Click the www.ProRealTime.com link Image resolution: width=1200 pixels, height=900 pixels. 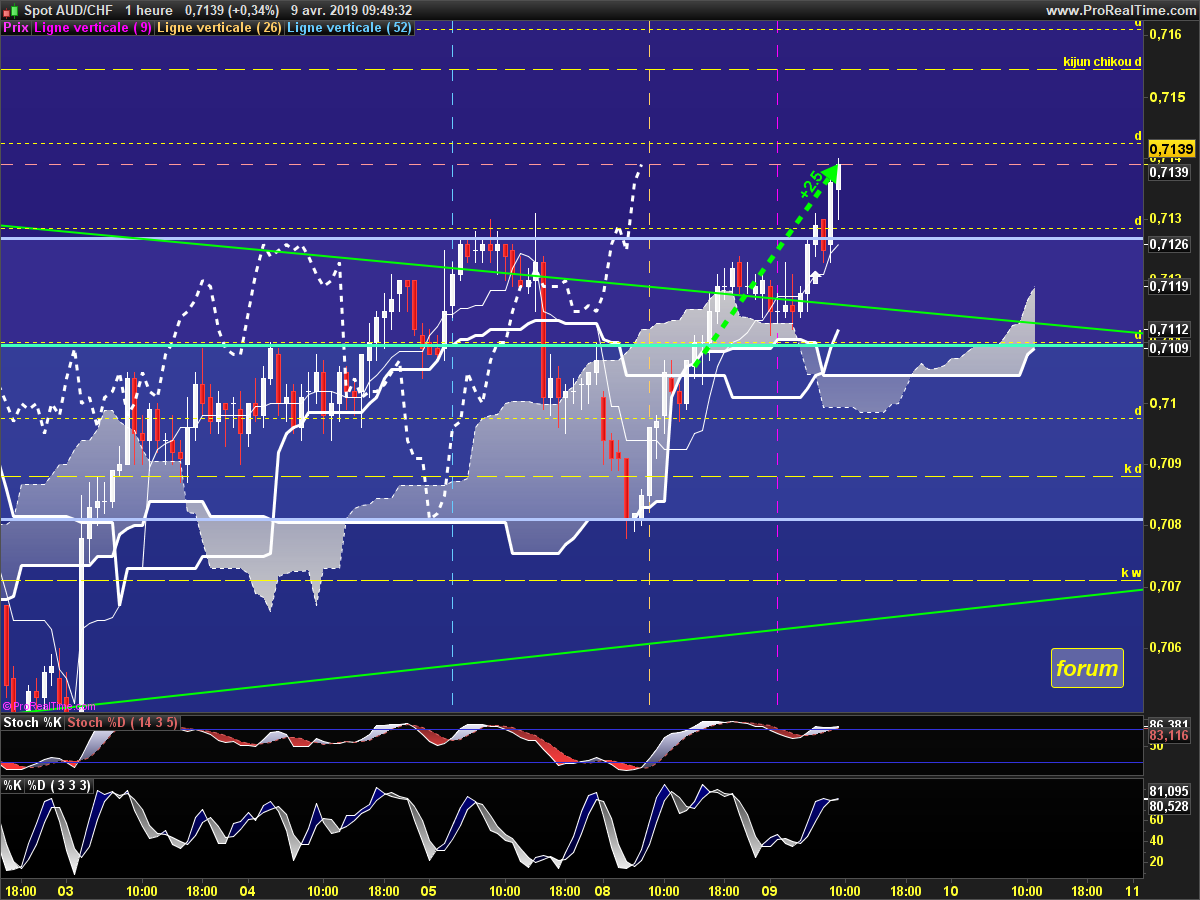1120,10
